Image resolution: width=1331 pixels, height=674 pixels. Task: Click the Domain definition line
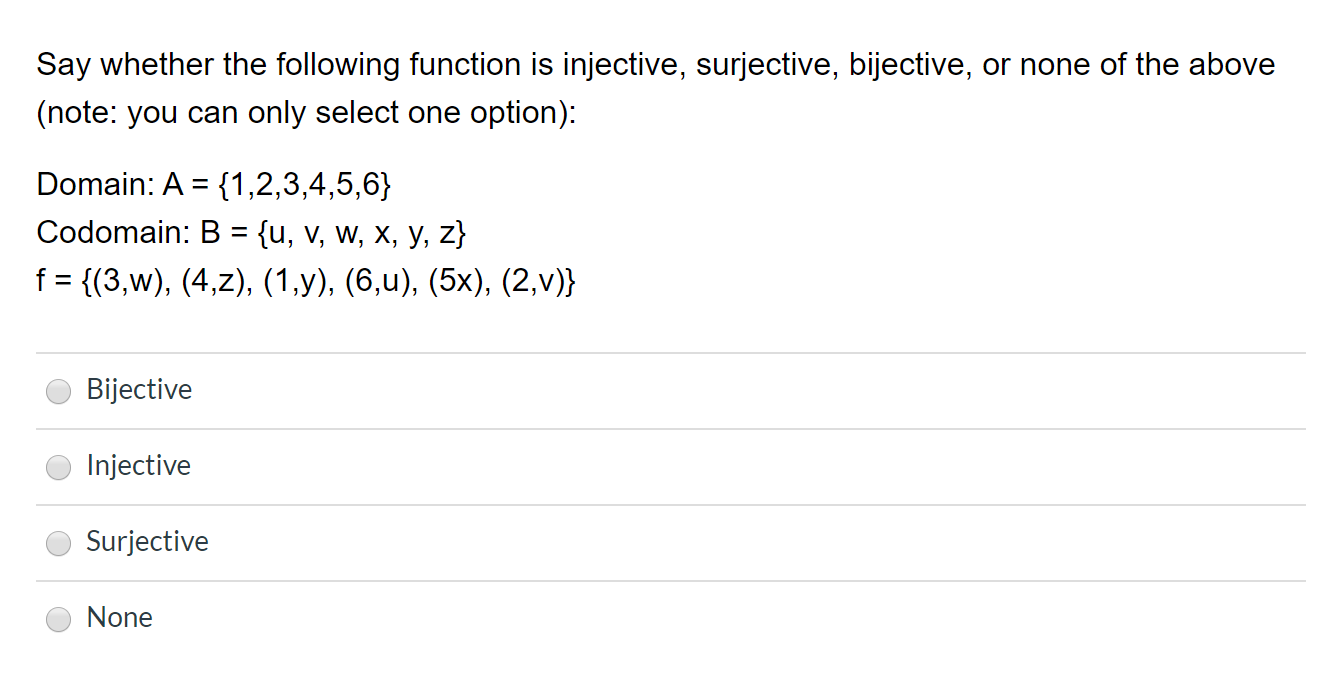[213, 184]
